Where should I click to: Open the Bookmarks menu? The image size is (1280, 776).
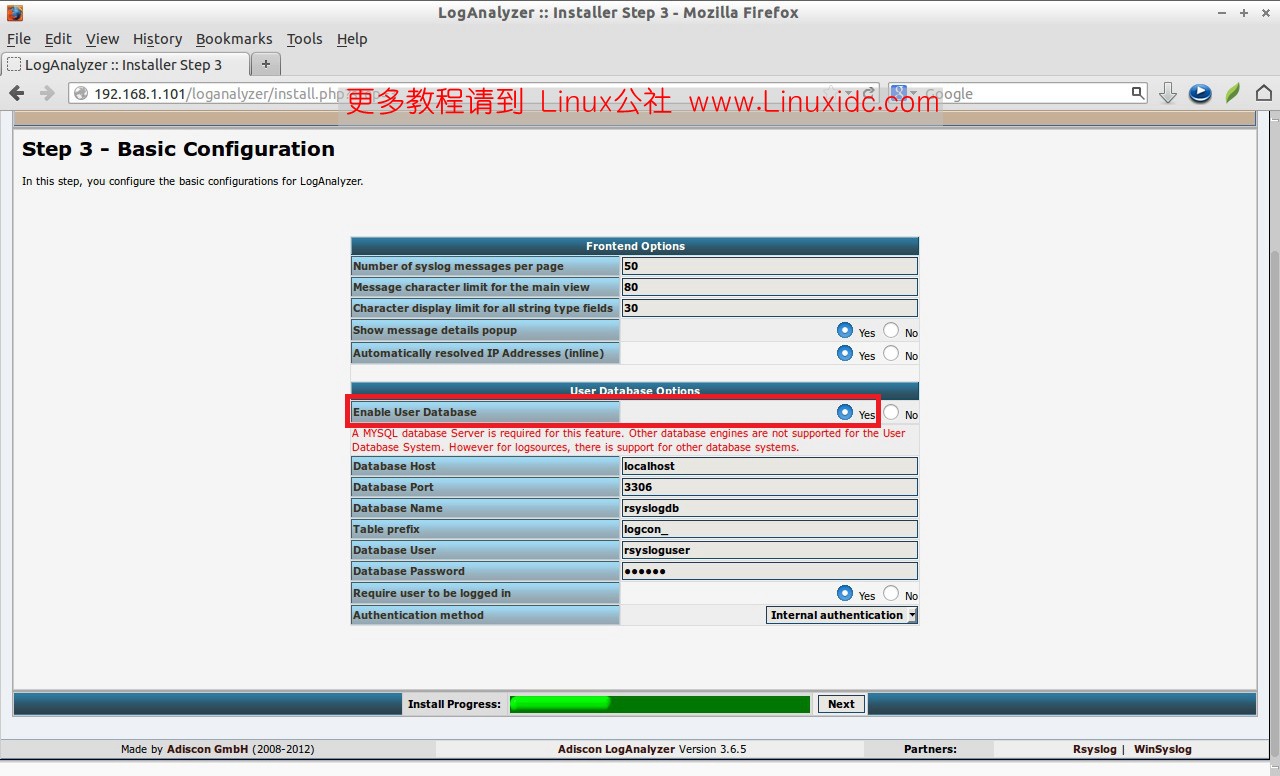coord(234,39)
